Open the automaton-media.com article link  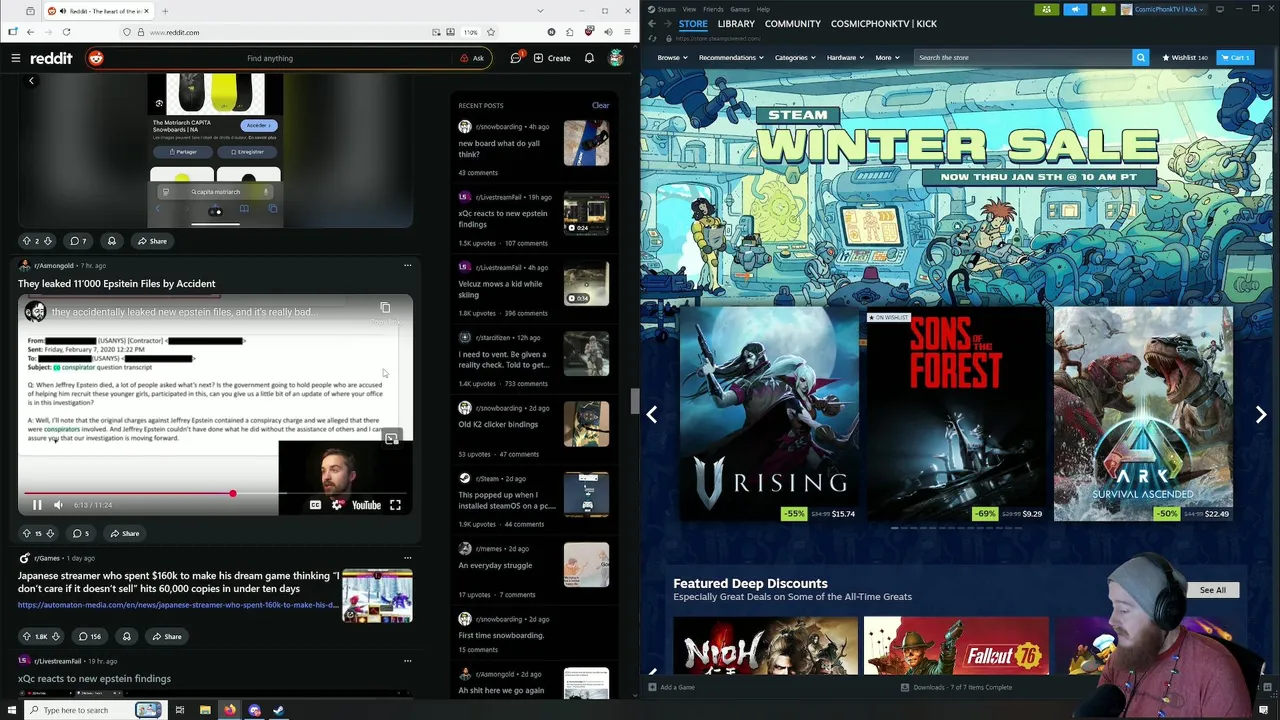point(177,605)
